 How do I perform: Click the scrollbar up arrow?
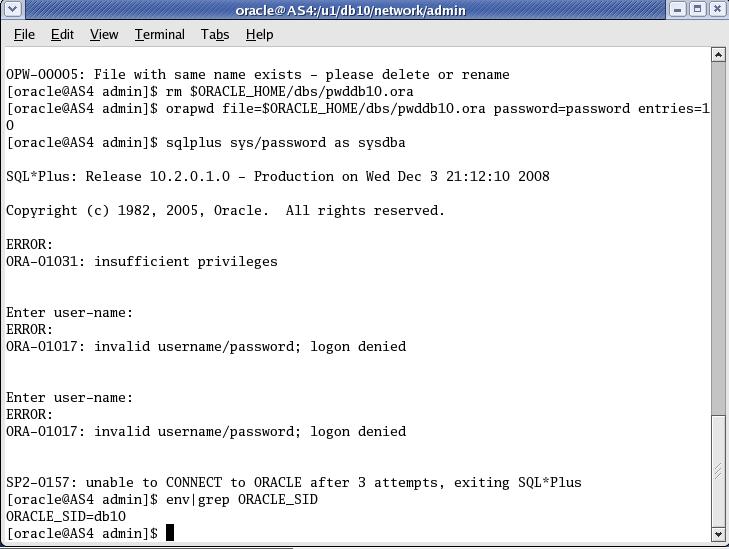719,54
